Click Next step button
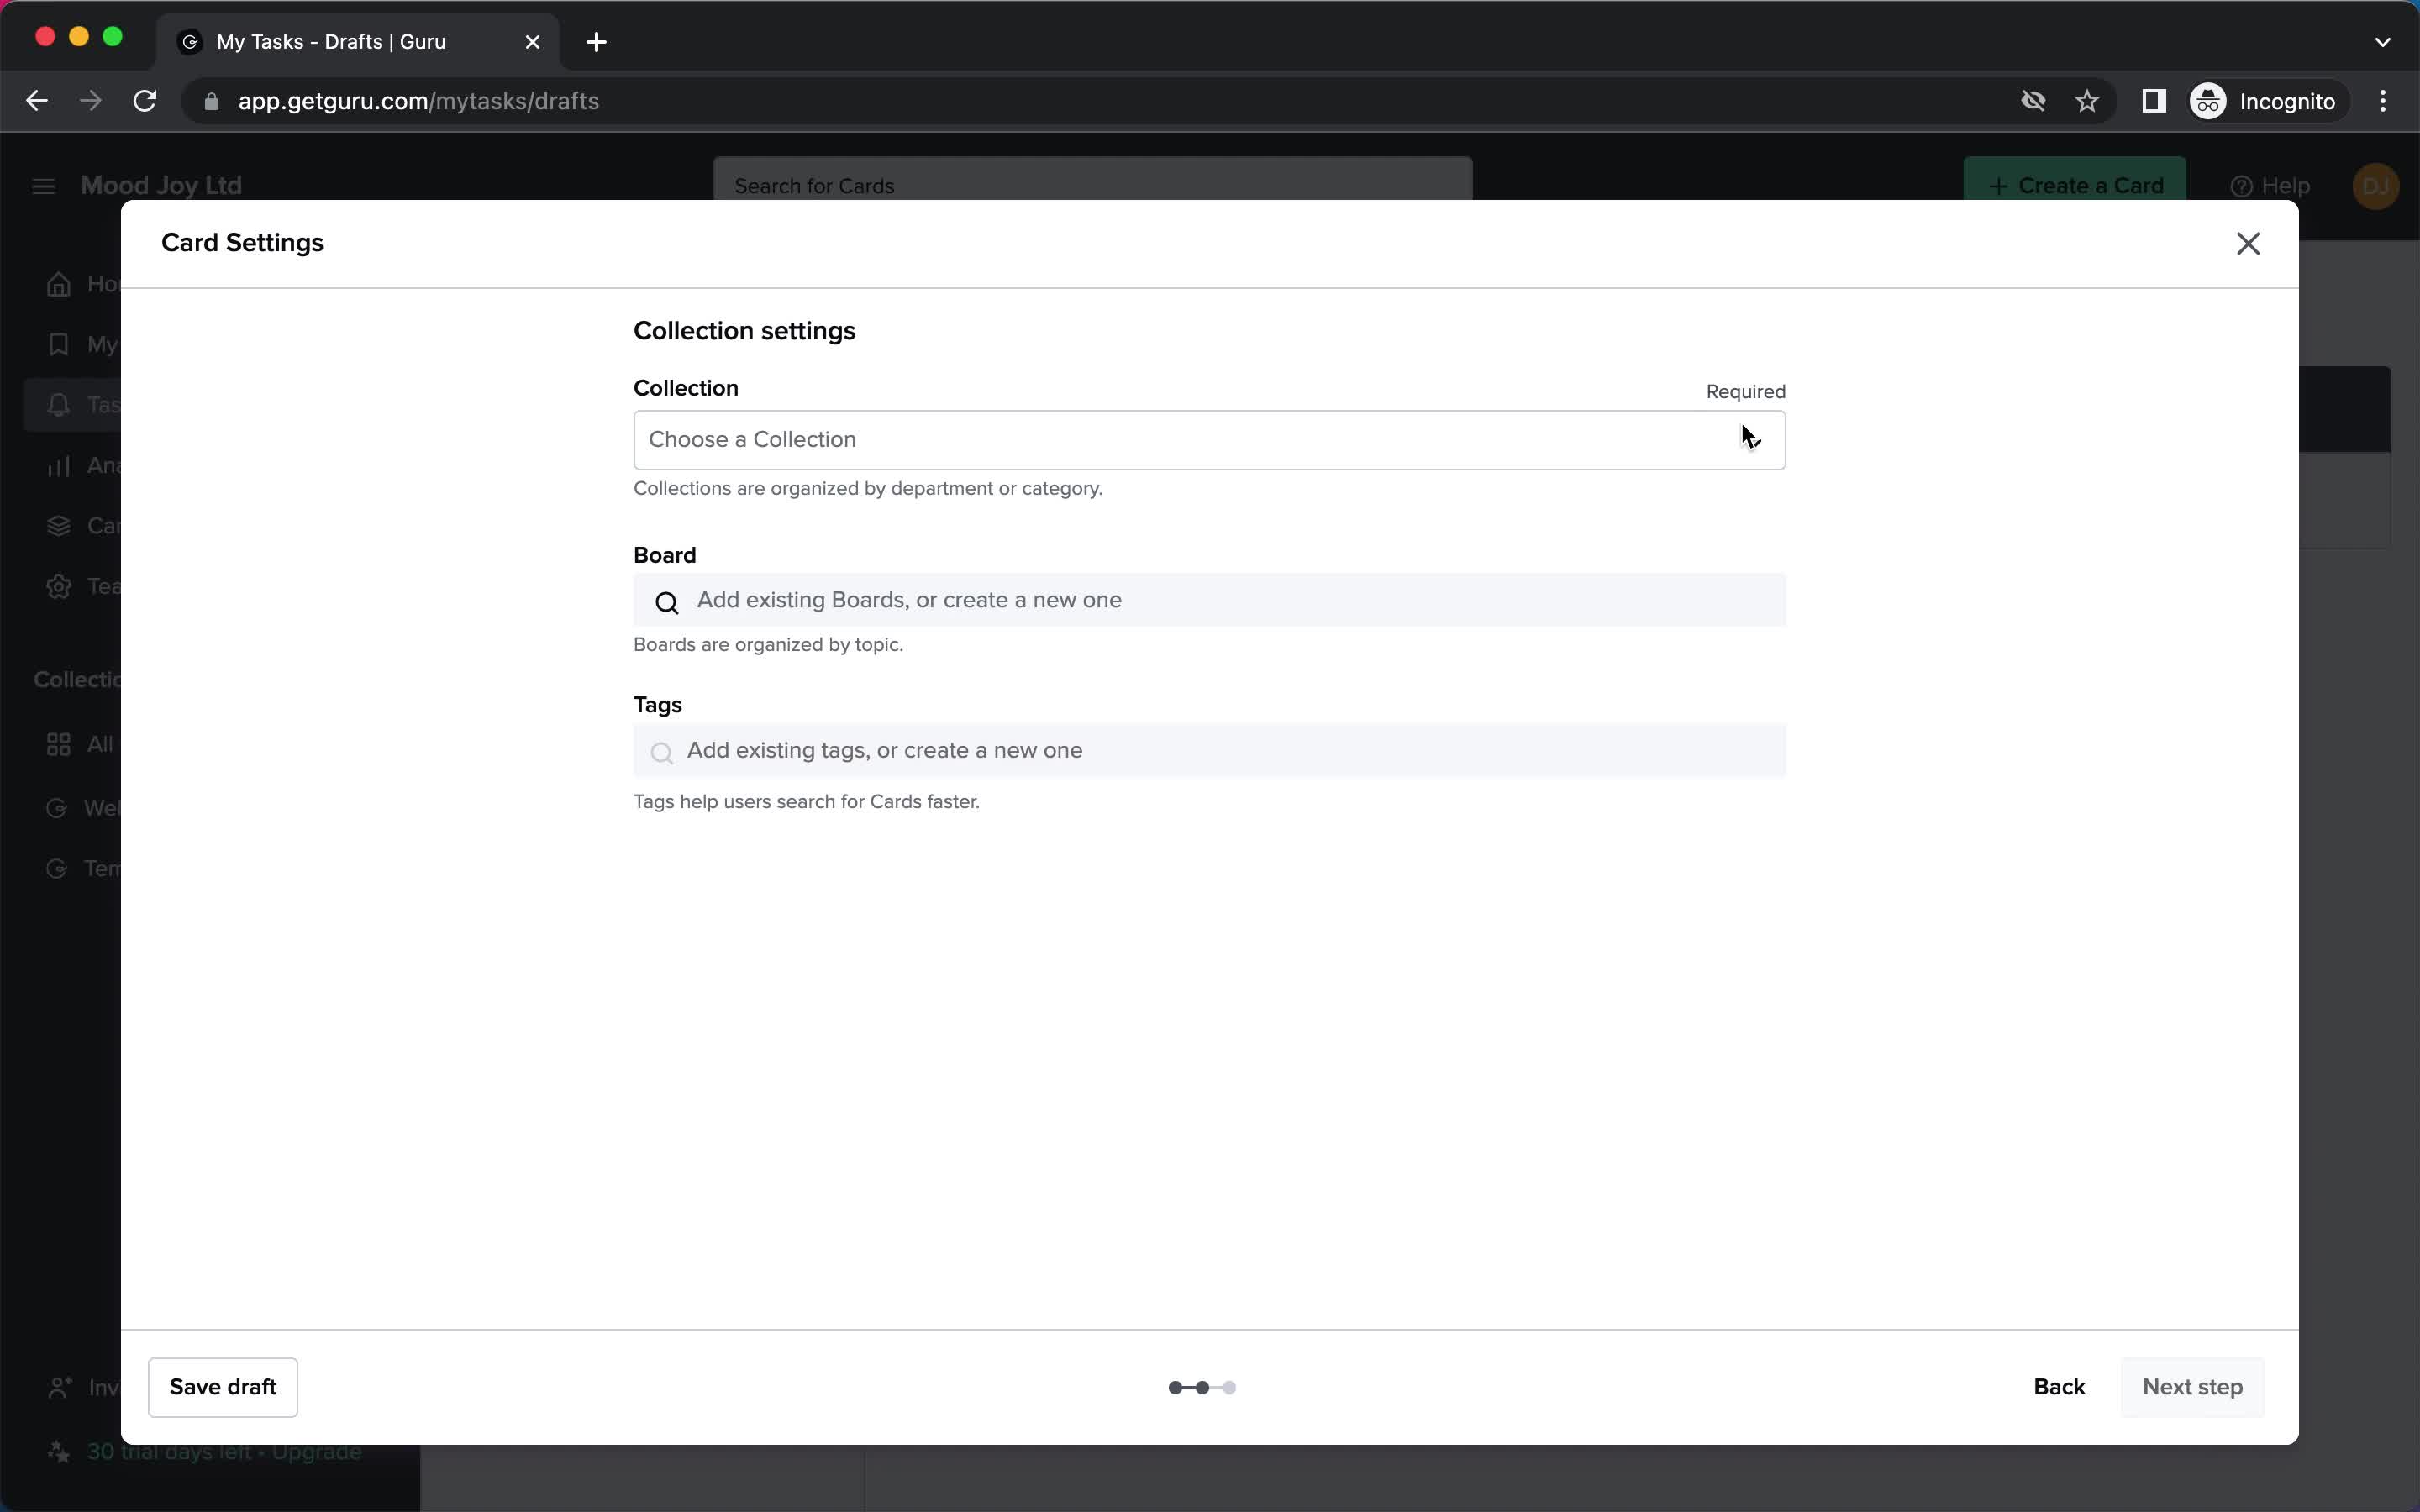The image size is (2420, 1512). (x=2191, y=1387)
